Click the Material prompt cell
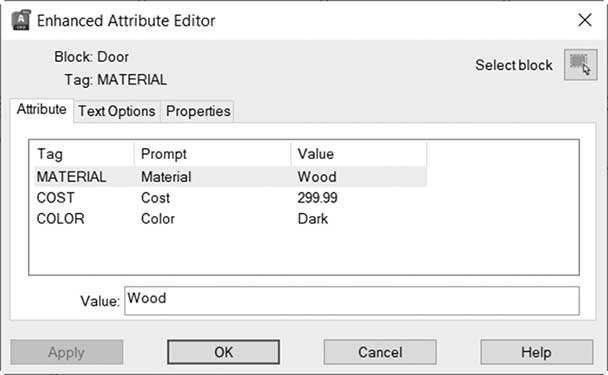 pos(166,177)
